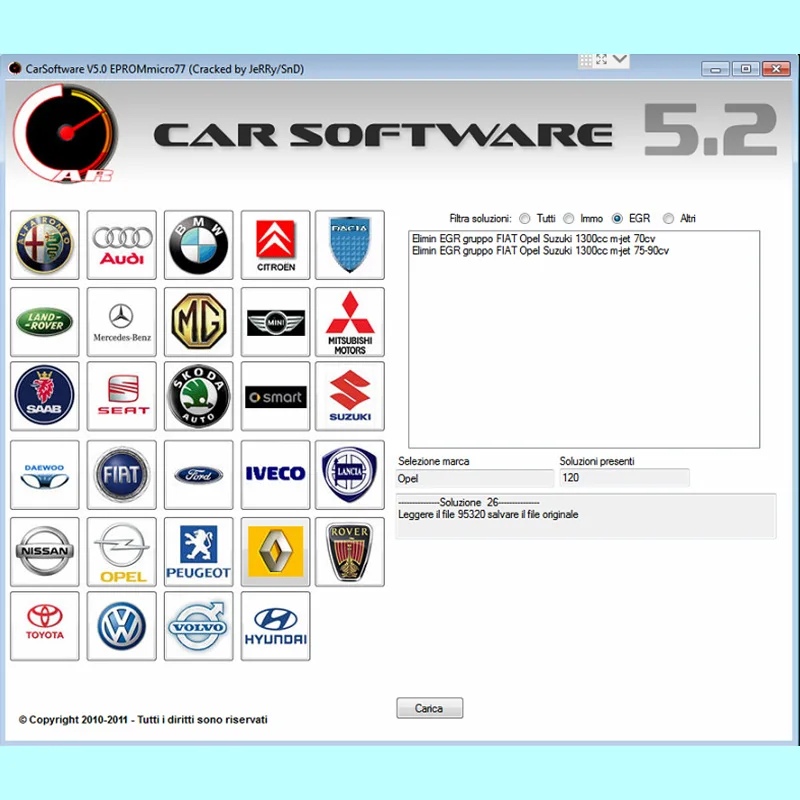Choose the Fiat brand logo

tap(121, 475)
